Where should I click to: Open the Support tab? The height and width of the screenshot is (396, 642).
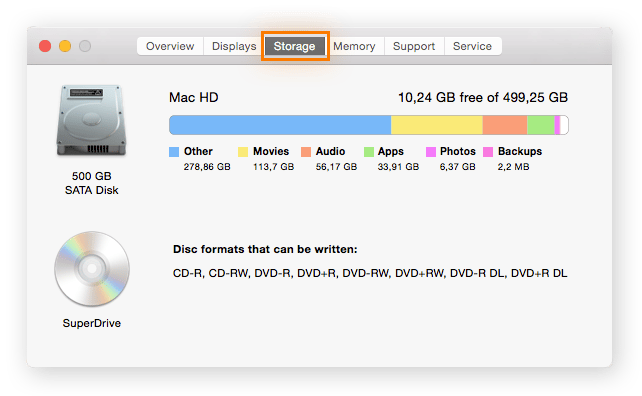tap(414, 46)
